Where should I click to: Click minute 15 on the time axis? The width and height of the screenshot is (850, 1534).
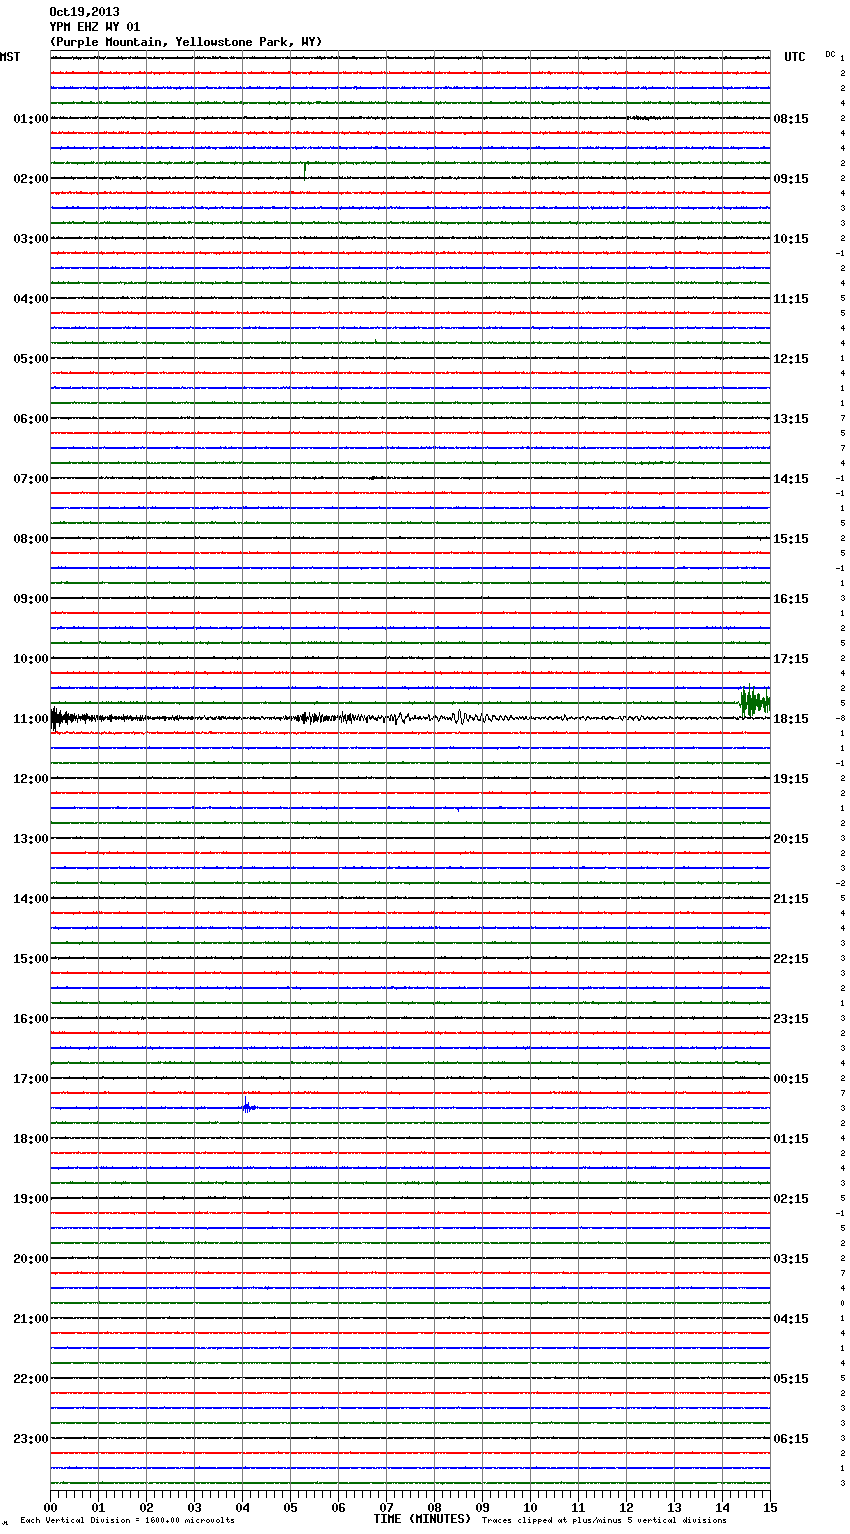click(x=770, y=1507)
